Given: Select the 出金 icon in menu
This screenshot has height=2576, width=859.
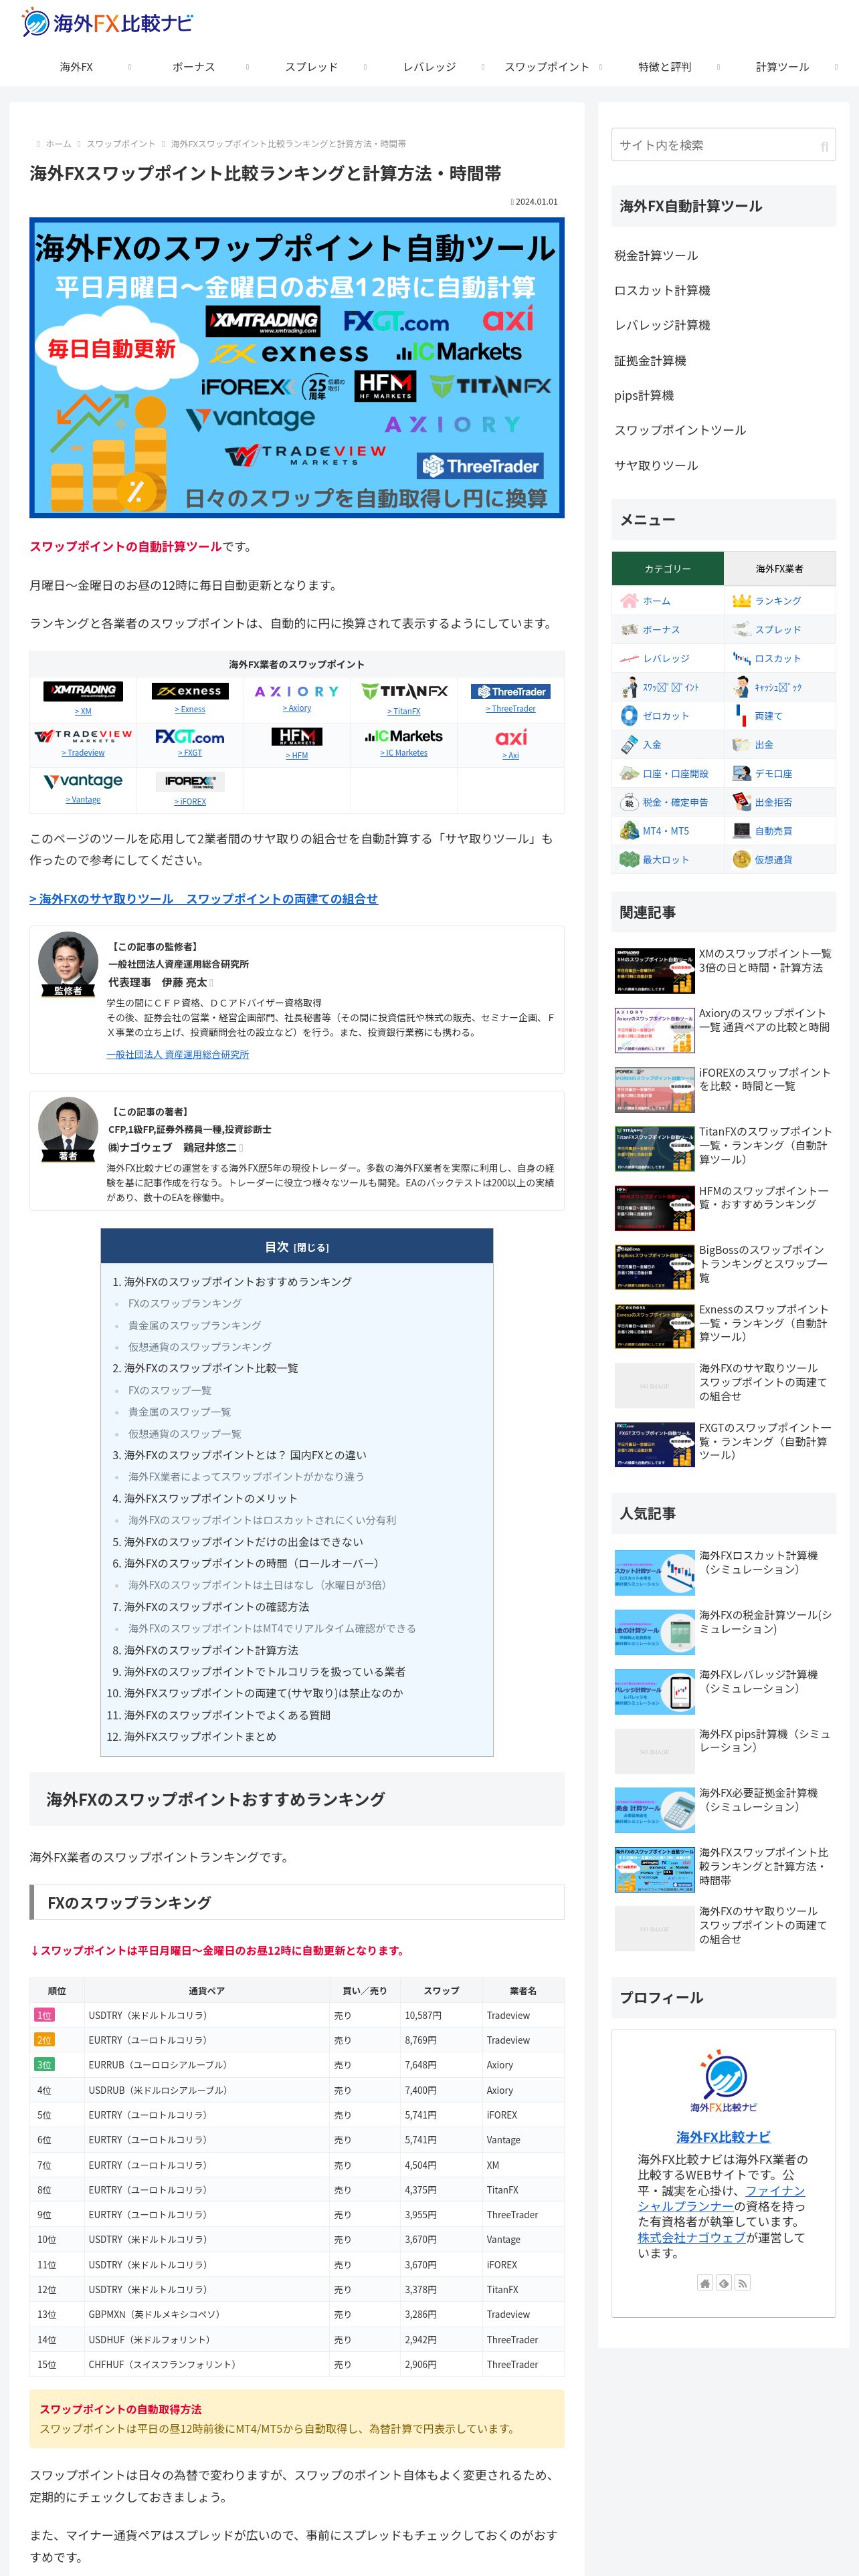Looking at the screenshot, I should pos(741,745).
